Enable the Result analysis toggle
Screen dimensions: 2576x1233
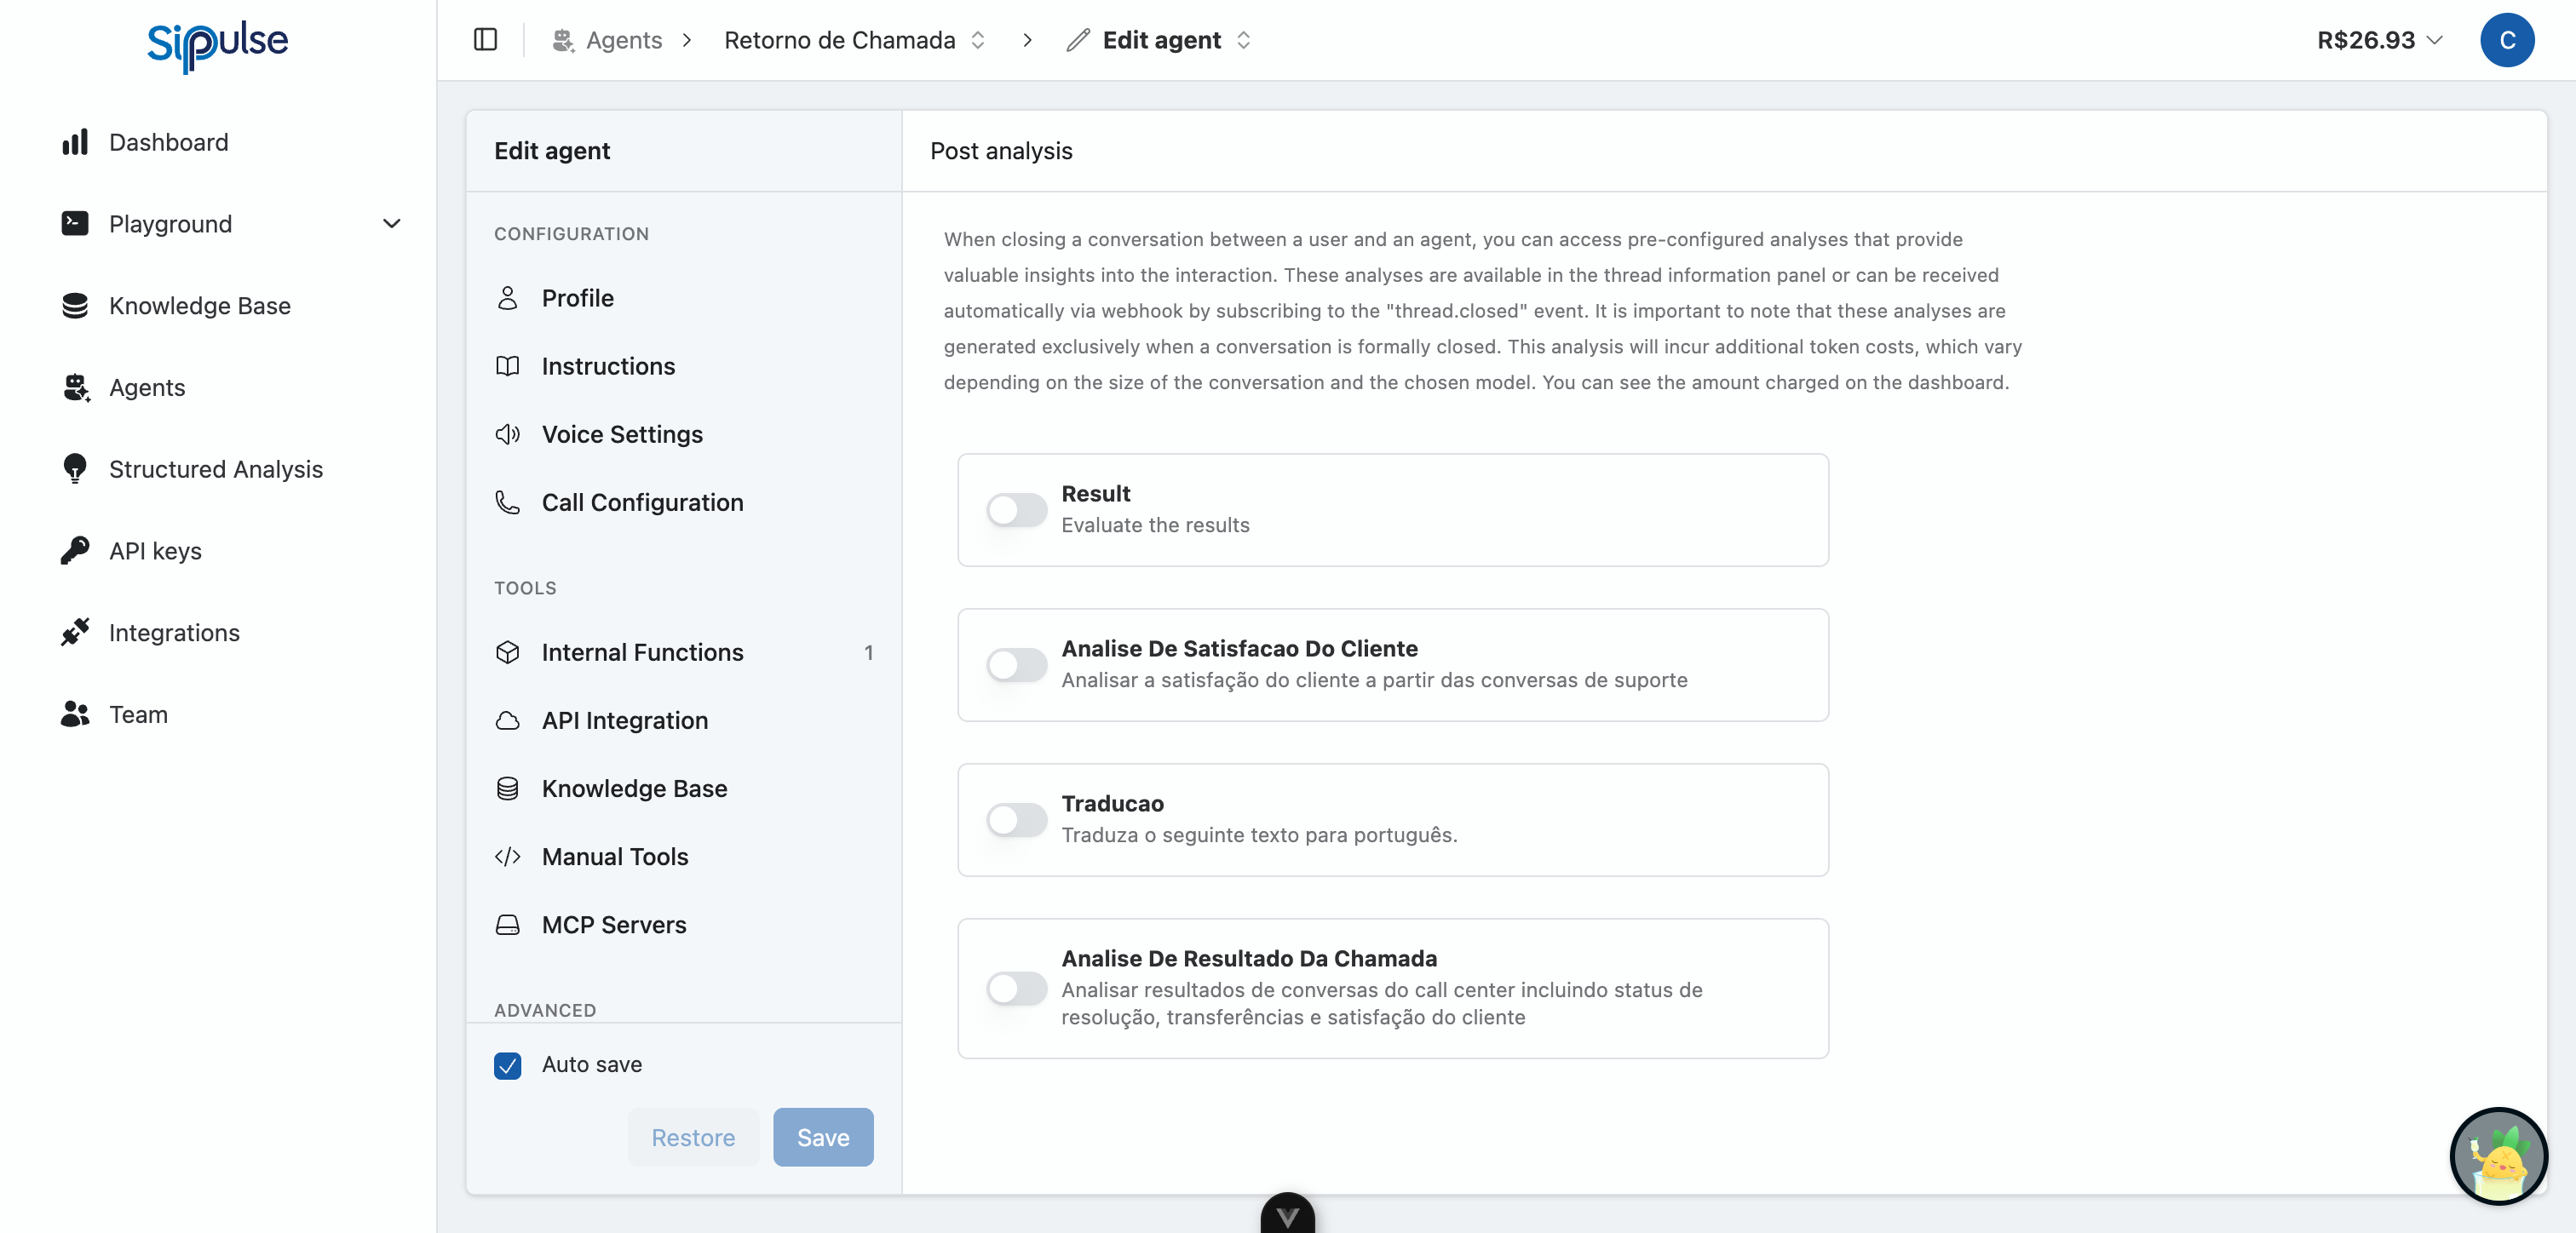click(x=1016, y=510)
